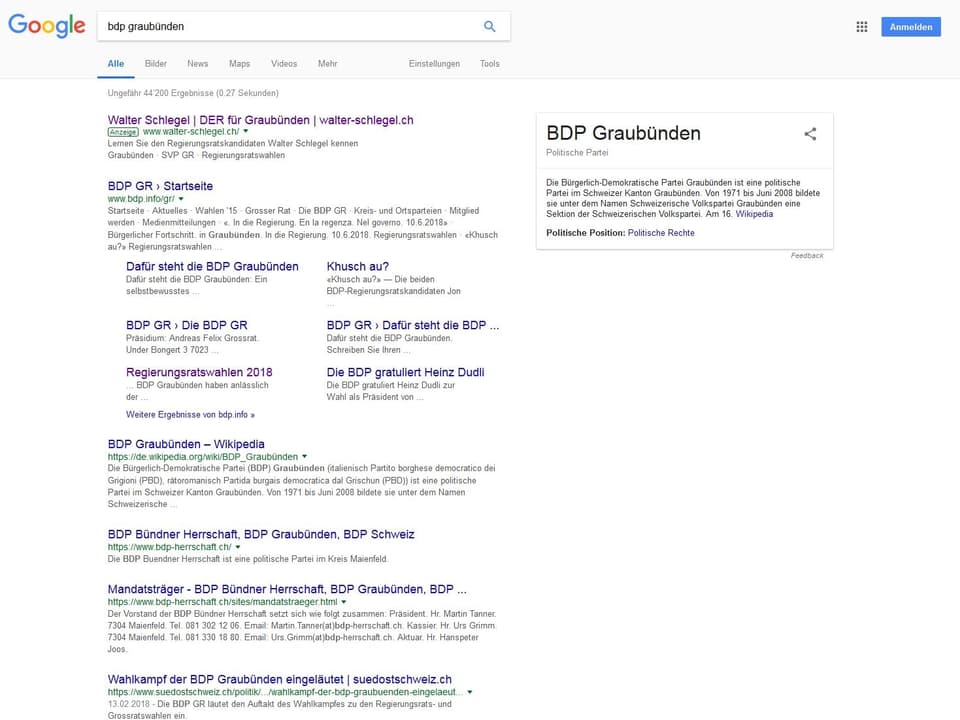Click 'Weitere Ergebnisse von bdp.info »'
The width and height of the screenshot is (960, 720).
click(190, 414)
